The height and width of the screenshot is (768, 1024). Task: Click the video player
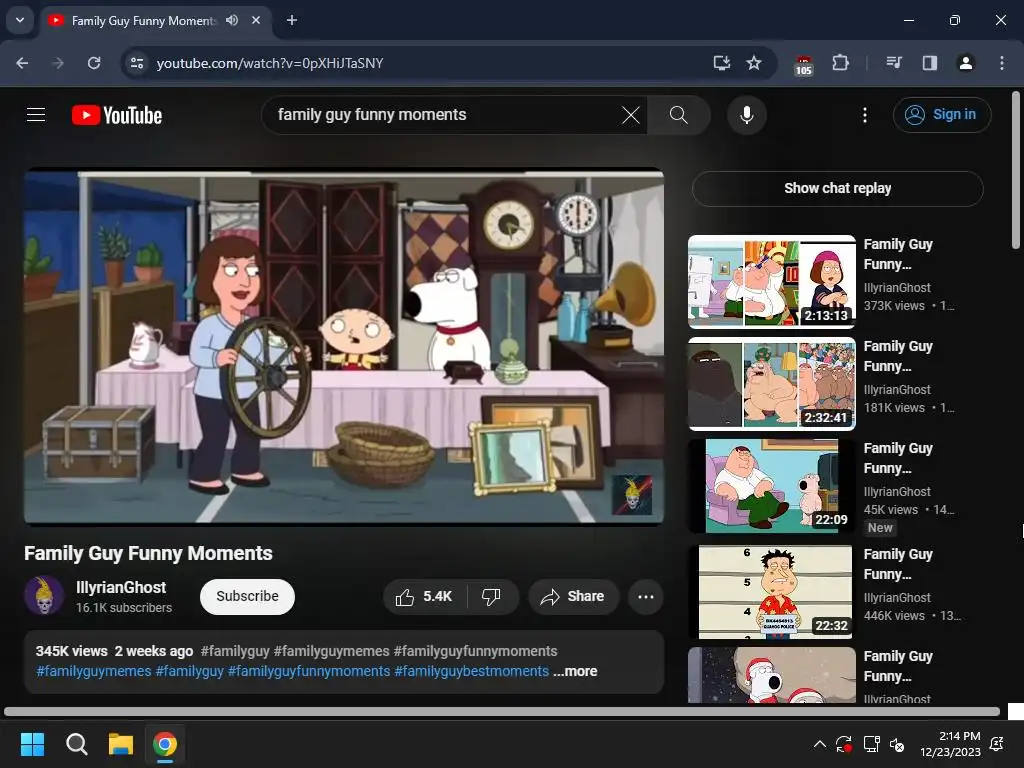click(344, 346)
